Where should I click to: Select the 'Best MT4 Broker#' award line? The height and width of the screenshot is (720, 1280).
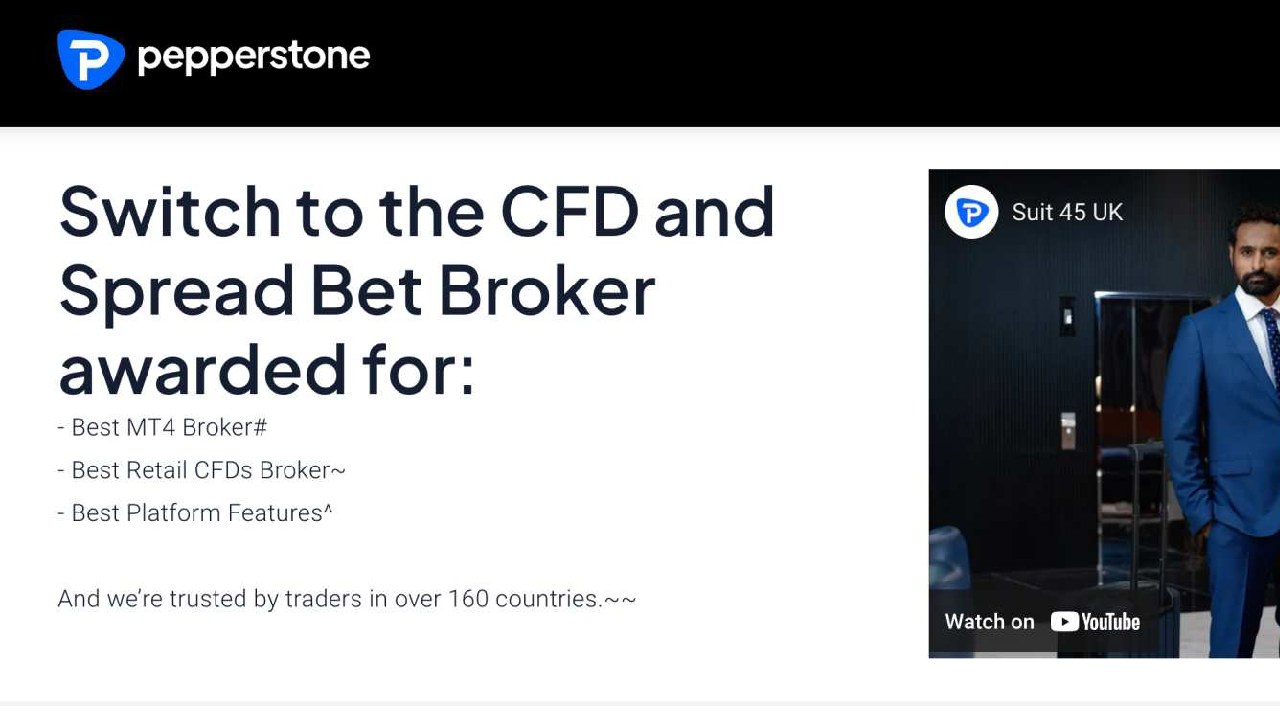tap(160, 427)
